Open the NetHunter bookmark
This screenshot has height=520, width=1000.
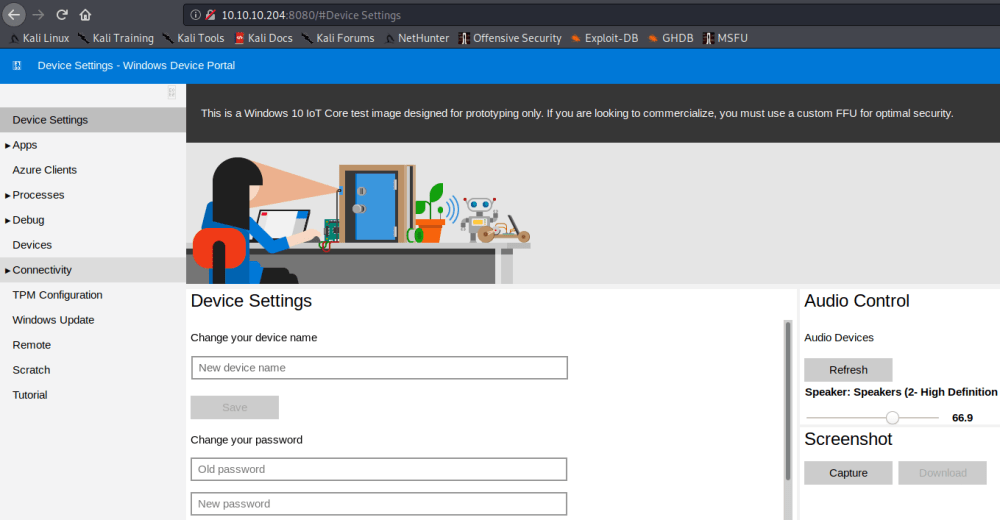[x=417, y=38]
